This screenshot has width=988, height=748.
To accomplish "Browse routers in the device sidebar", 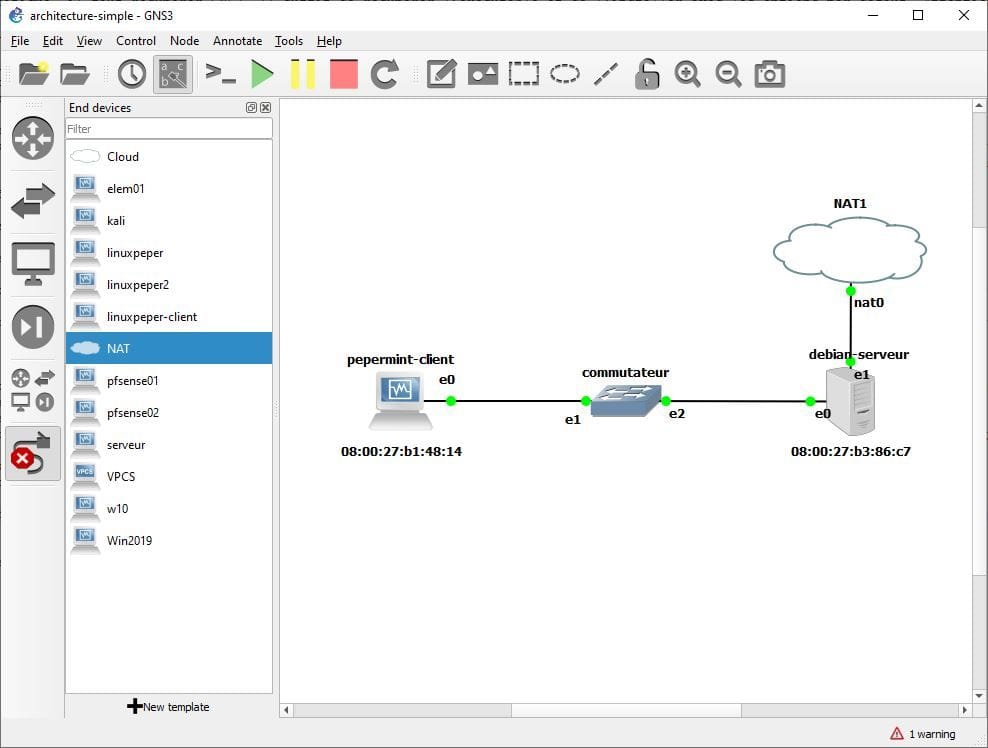I will tap(32, 138).
